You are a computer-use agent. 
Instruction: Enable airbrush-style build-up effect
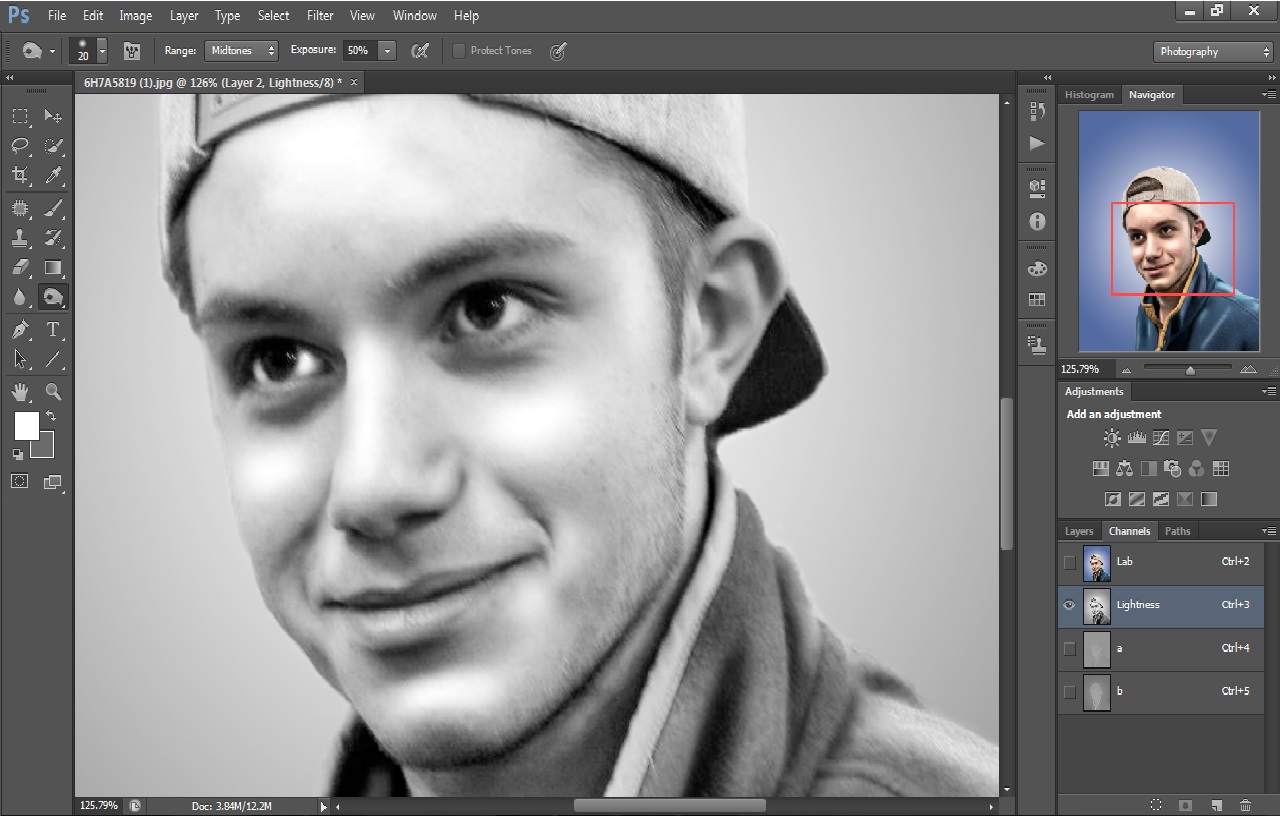(x=421, y=50)
